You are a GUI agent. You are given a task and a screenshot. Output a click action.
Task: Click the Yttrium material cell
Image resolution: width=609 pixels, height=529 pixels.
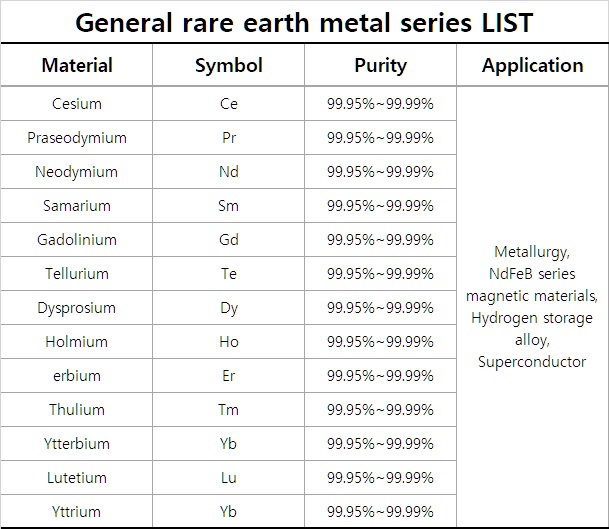[x=77, y=512]
